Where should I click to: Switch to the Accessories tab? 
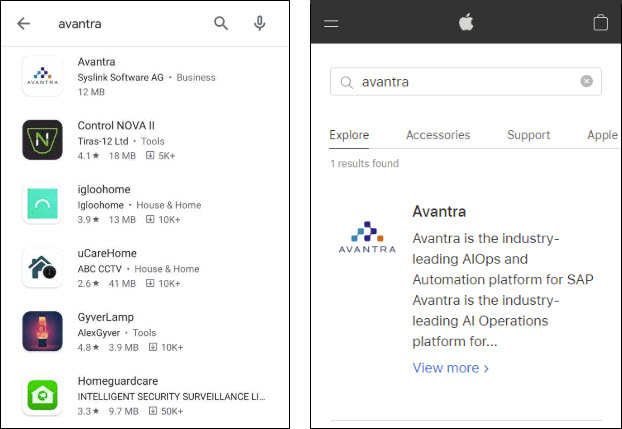pos(438,135)
